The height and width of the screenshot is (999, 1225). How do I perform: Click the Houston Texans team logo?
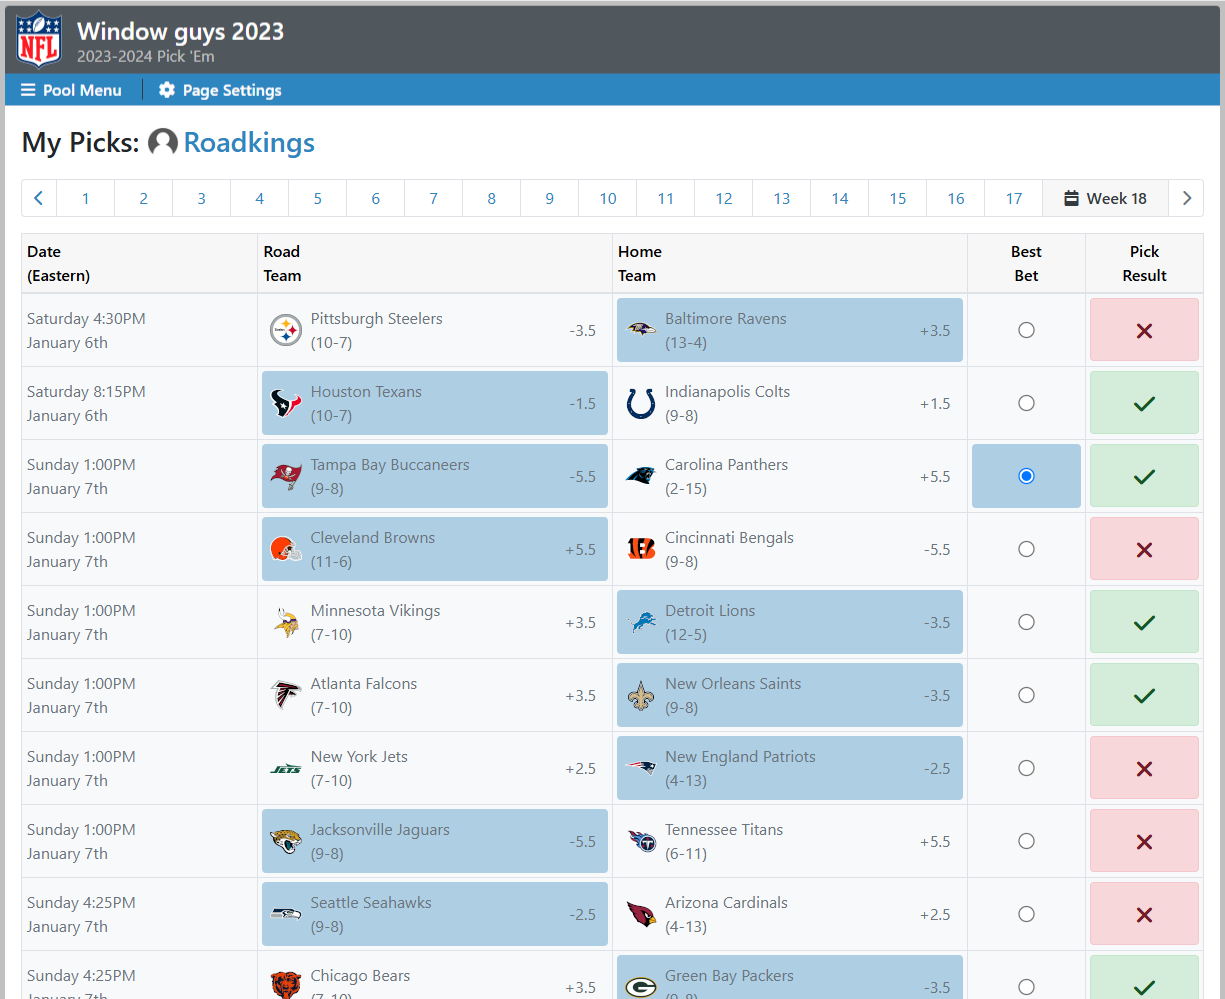pos(286,403)
